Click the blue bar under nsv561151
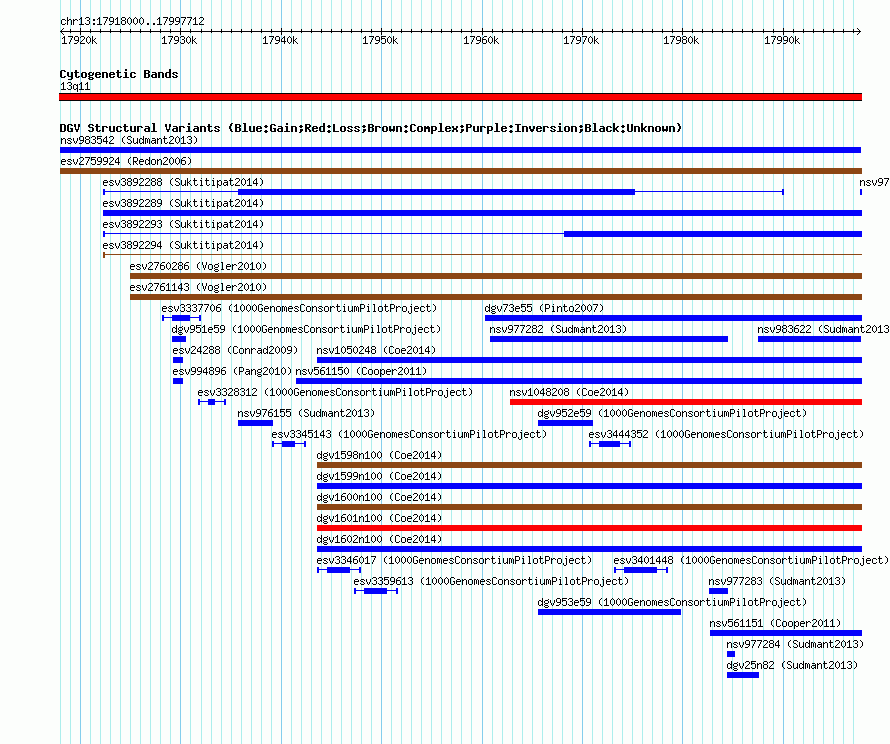The height and width of the screenshot is (744, 890). point(786,633)
